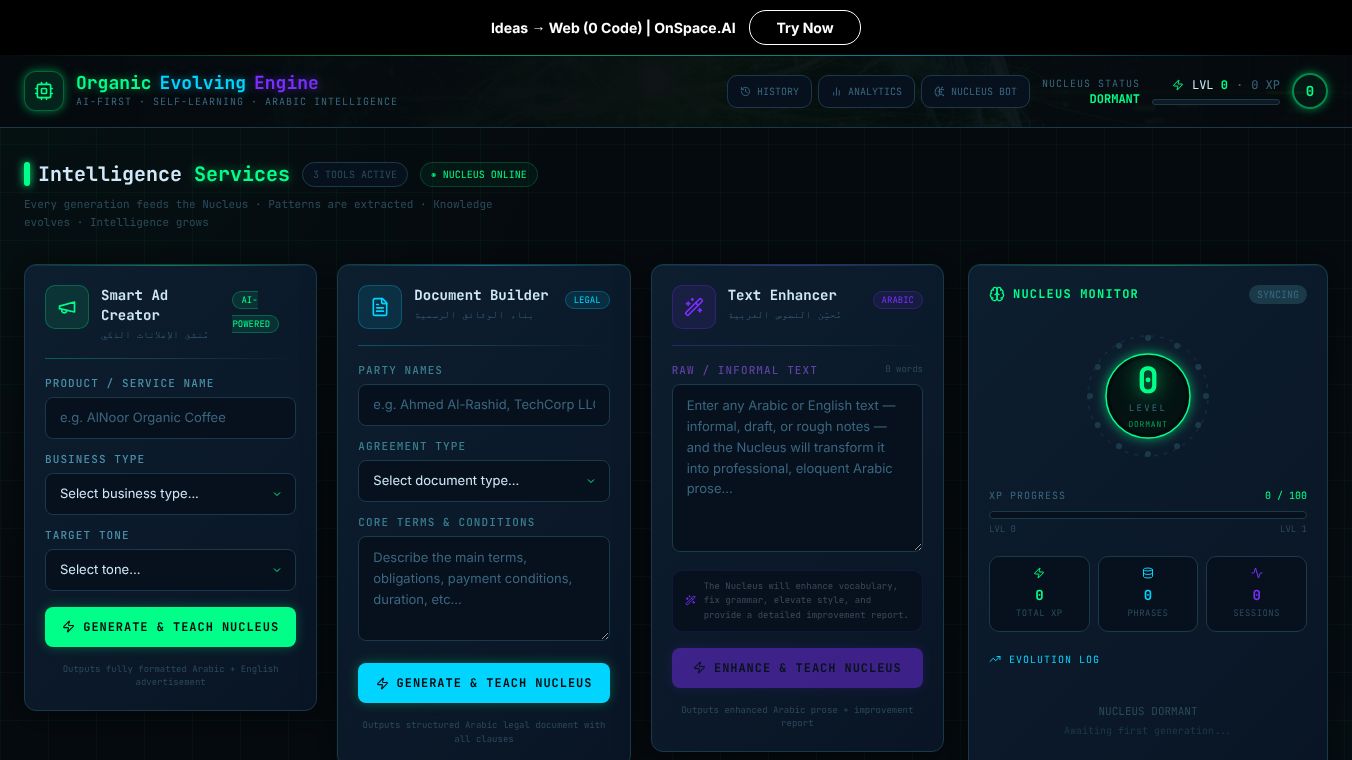Click the Organic Evolving Engine chip logo
Viewport: 1352px width, 760px height.
[x=44, y=91]
